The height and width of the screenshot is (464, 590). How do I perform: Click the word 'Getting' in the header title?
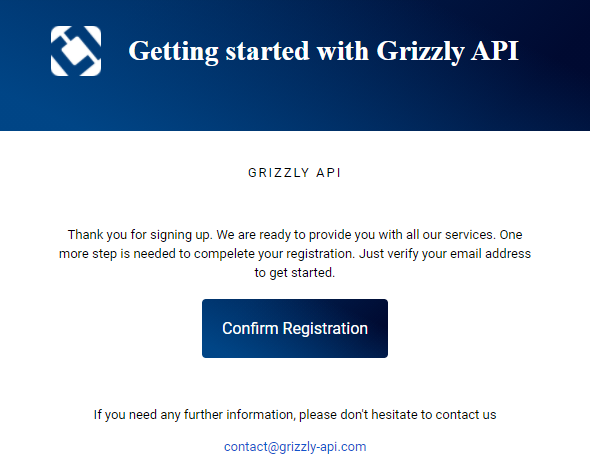[x=173, y=51]
